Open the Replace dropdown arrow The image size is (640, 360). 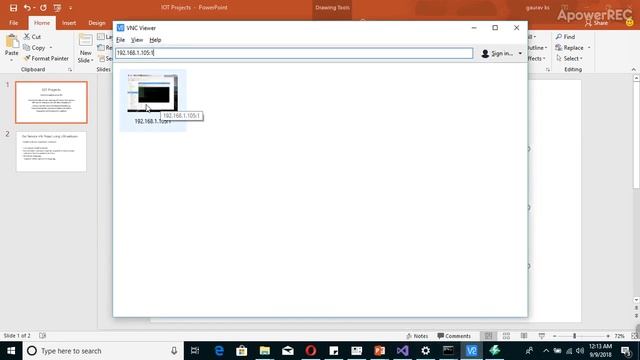pyautogui.click(x=589, y=48)
